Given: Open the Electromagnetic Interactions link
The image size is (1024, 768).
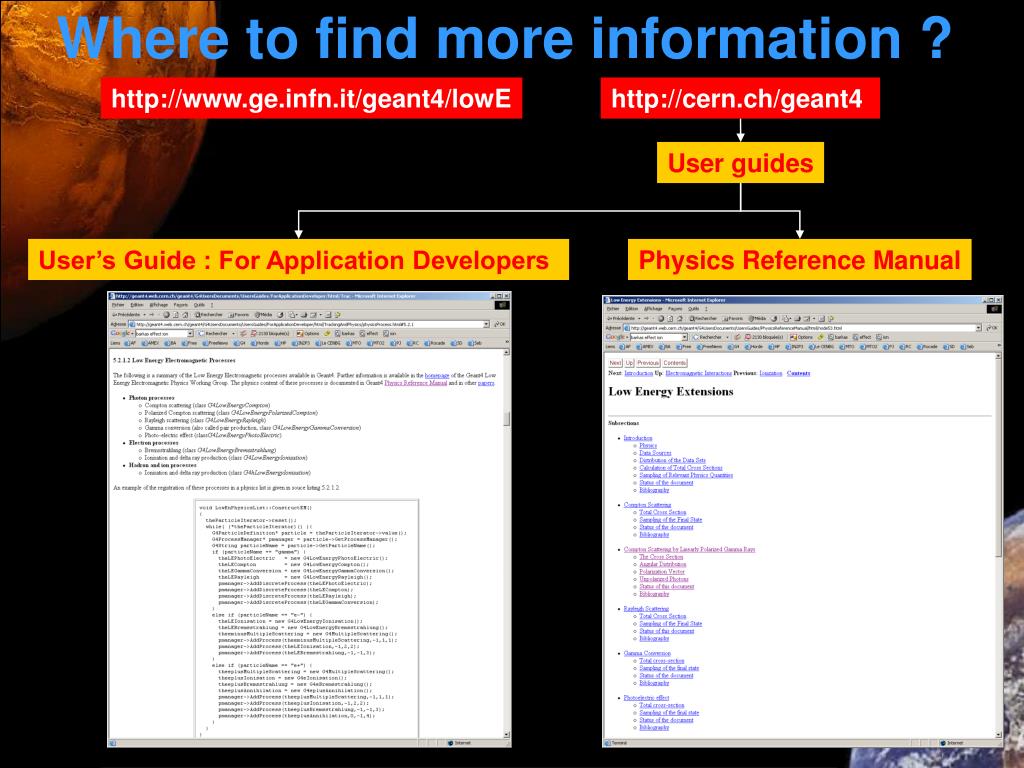Looking at the screenshot, I should click(x=698, y=373).
